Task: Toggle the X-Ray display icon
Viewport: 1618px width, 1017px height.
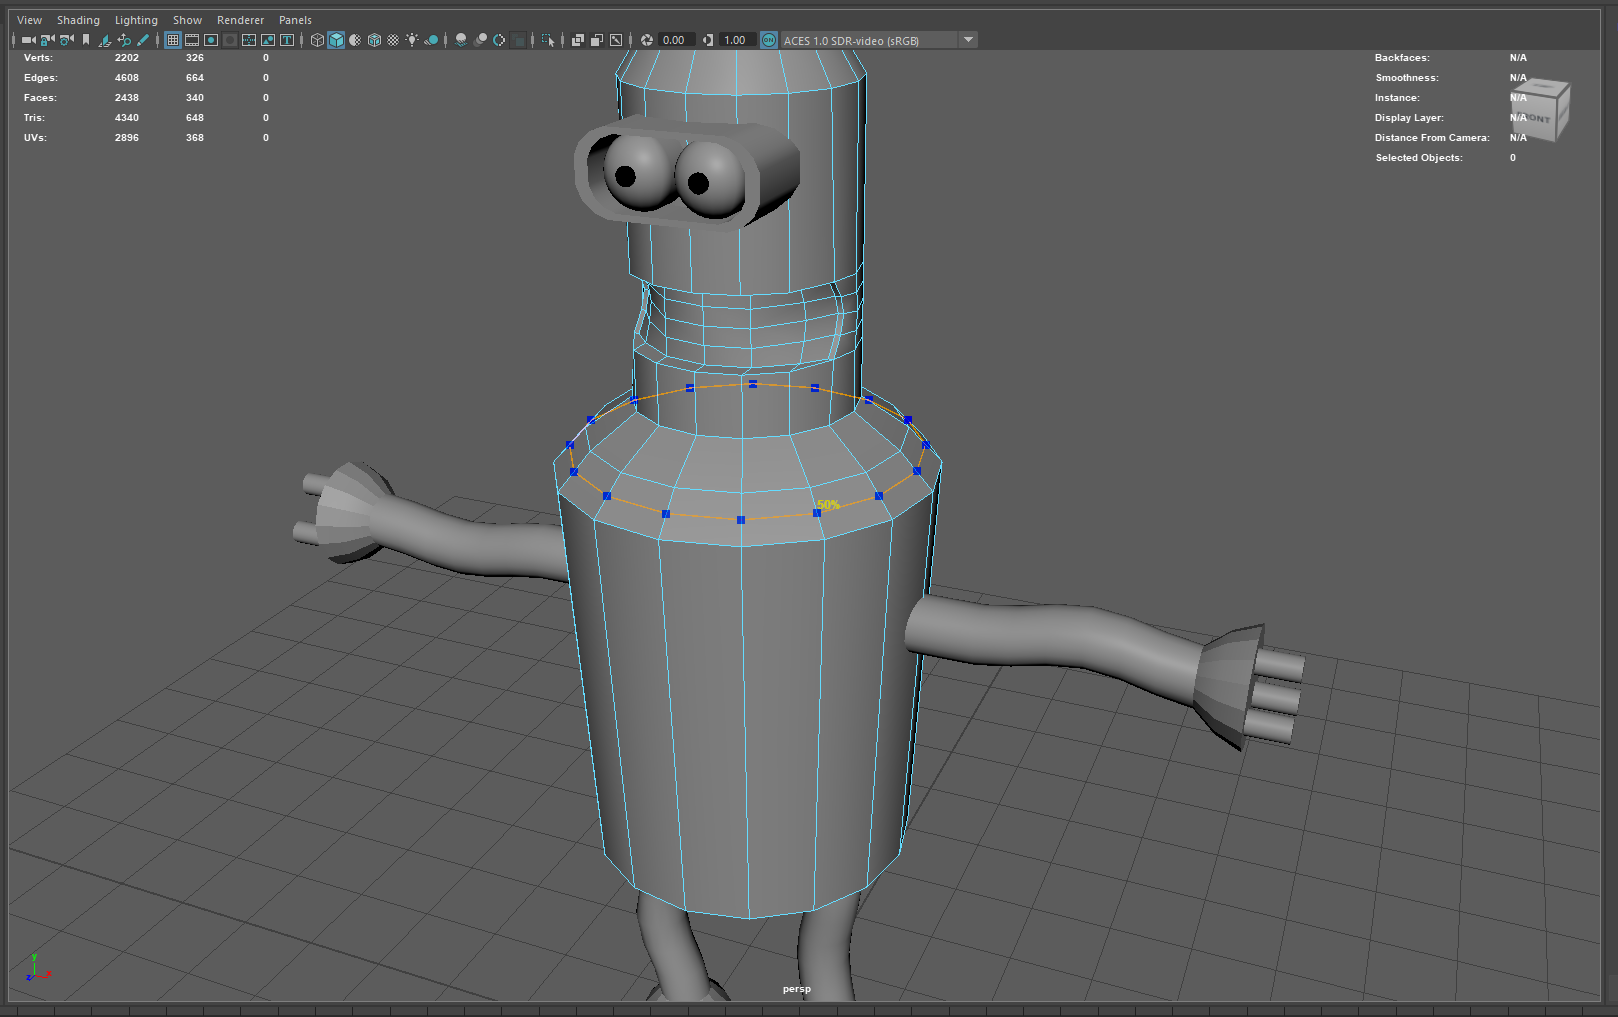Action: (578, 40)
